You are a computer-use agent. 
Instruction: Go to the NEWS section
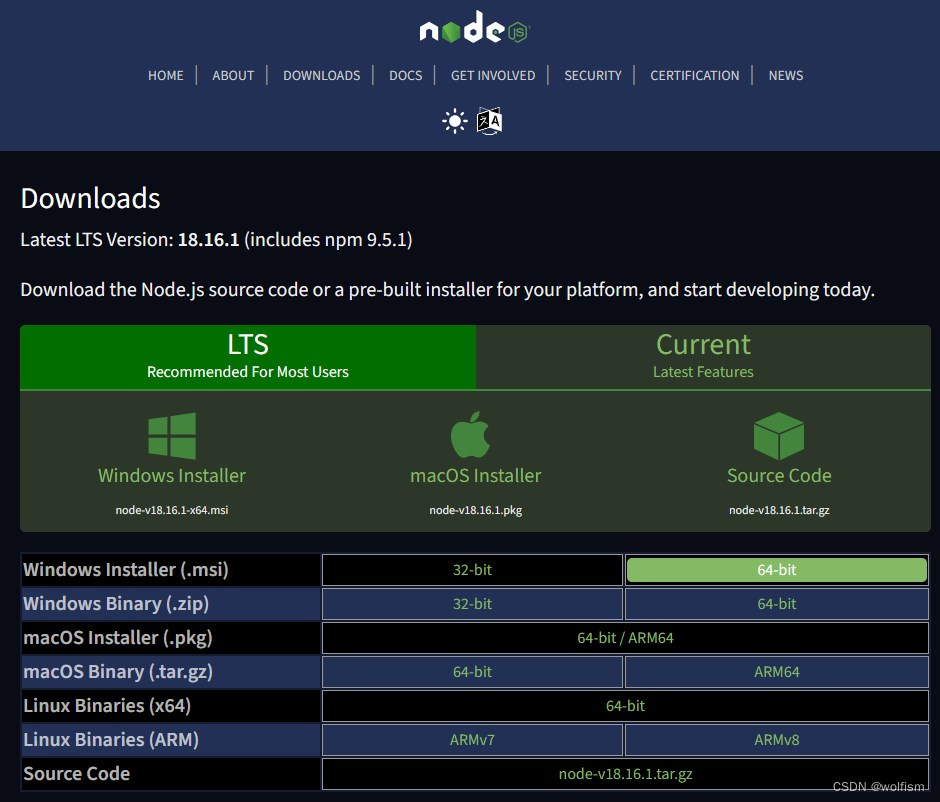tap(786, 76)
